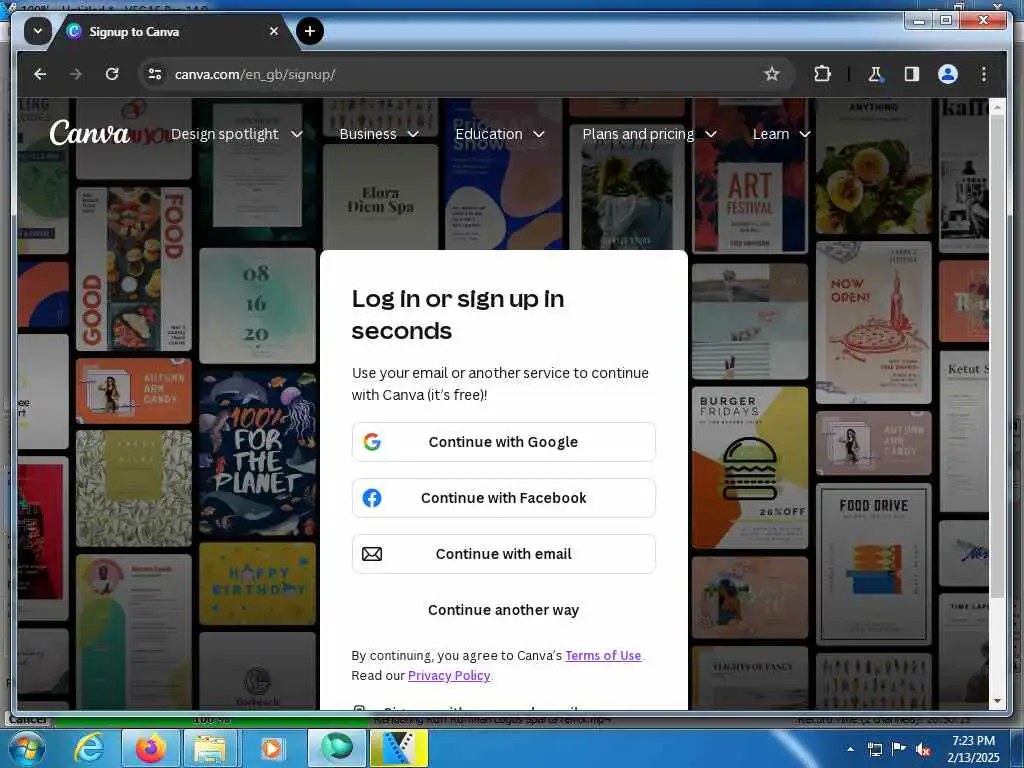Click the Canva logo
1024x768 pixels.
pos(89,133)
